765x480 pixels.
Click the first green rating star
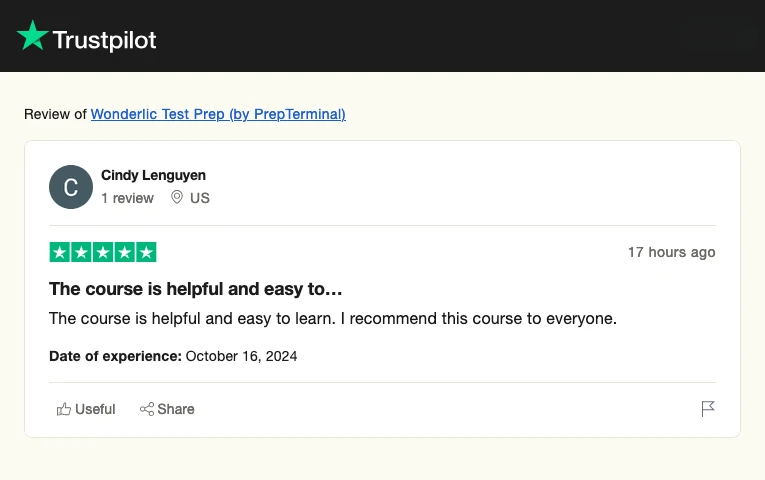(59, 252)
